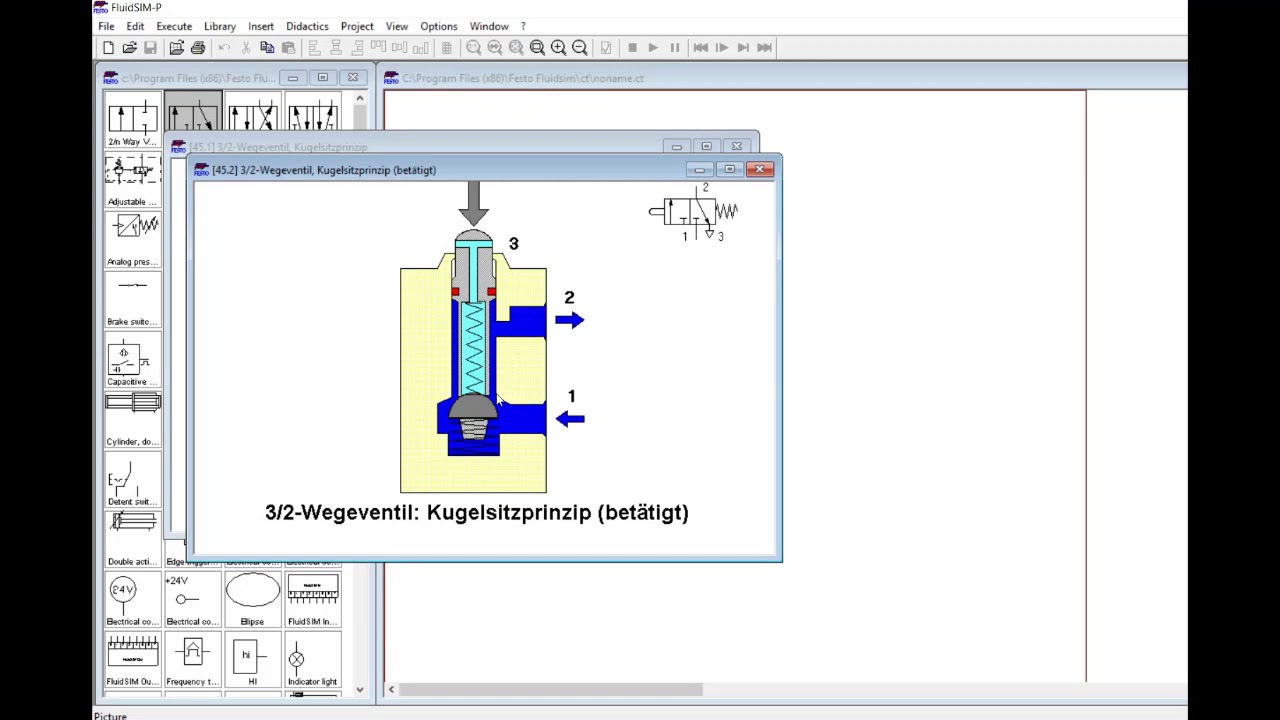Click library panel scroll down arrow
Viewport: 1280px width, 720px height.
tap(360, 689)
